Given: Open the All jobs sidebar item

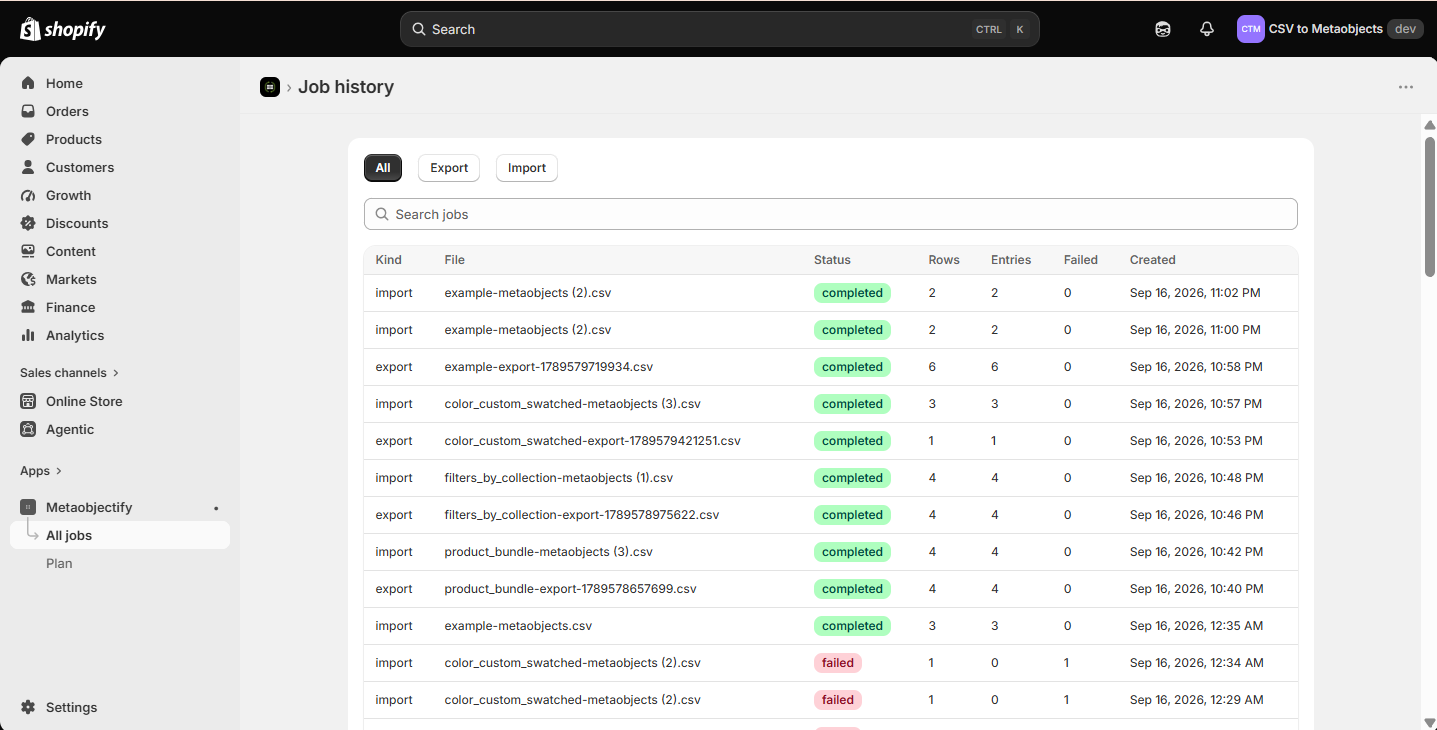Looking at the screenshot, I should [x=120, y=535].
